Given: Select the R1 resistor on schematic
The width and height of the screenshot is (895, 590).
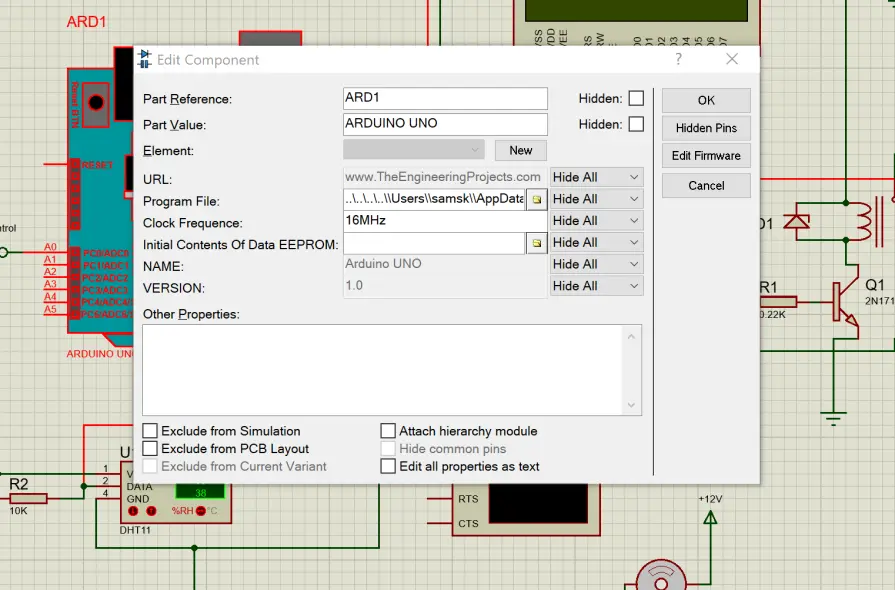Looking at the screenshot, I should pos(778,301).
